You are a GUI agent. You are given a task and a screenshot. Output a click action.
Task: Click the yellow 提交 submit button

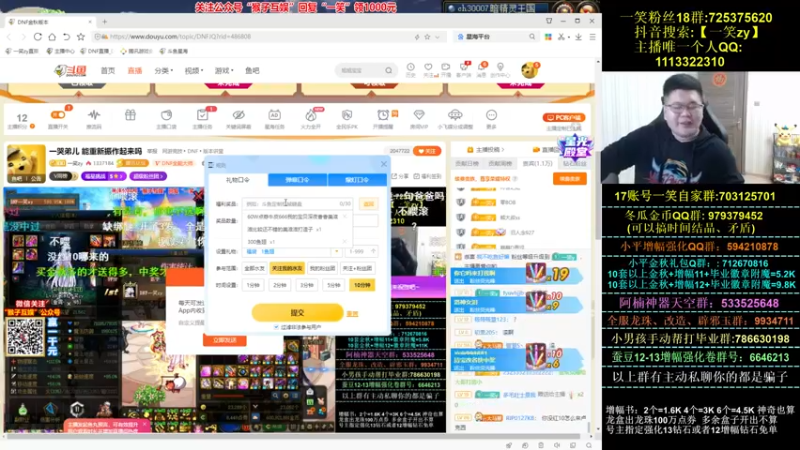[297, 312]
